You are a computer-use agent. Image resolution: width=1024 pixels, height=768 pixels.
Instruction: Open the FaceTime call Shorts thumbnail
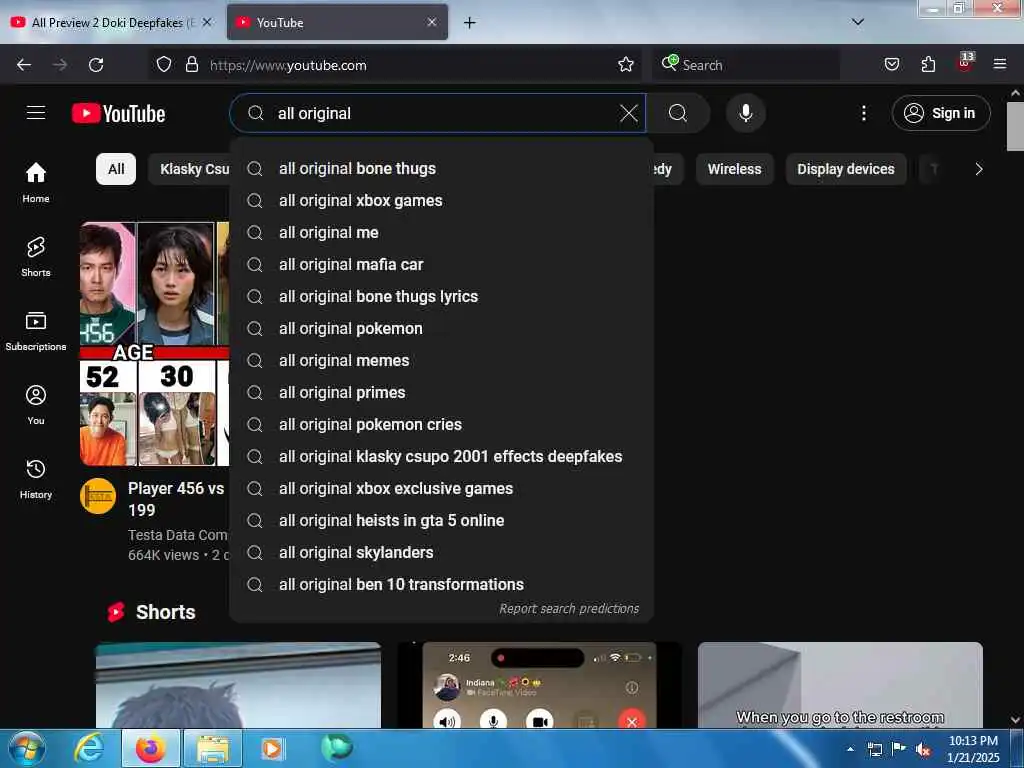(x=539, y=685)
